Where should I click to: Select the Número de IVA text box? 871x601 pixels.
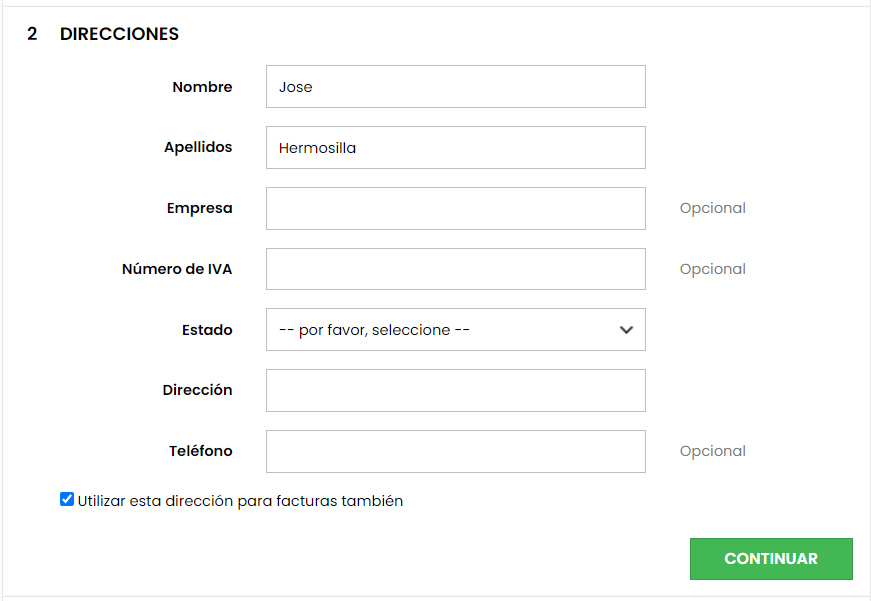(x=455, y=269)
